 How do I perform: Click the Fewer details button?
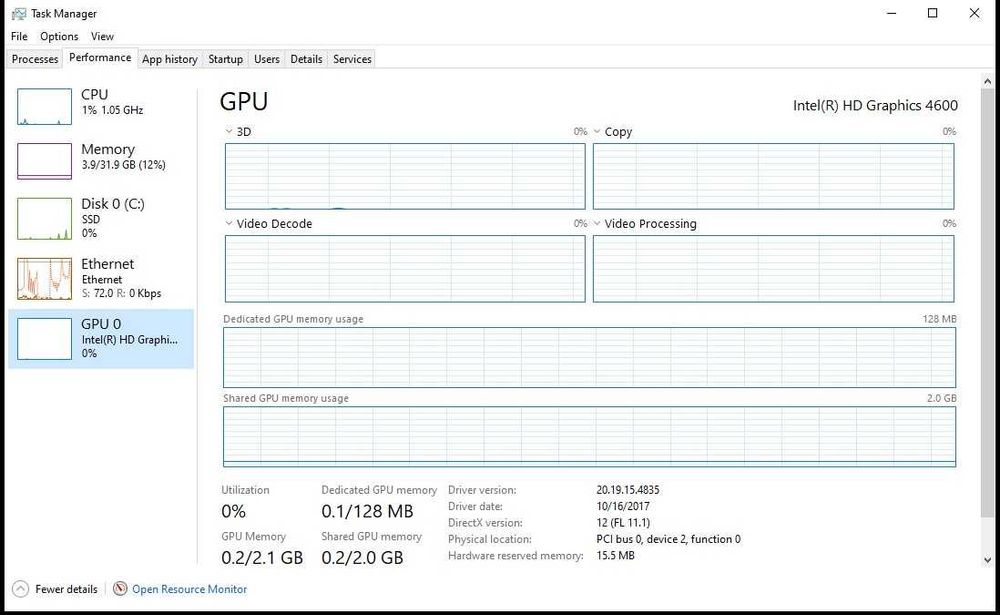click(66, 589)
